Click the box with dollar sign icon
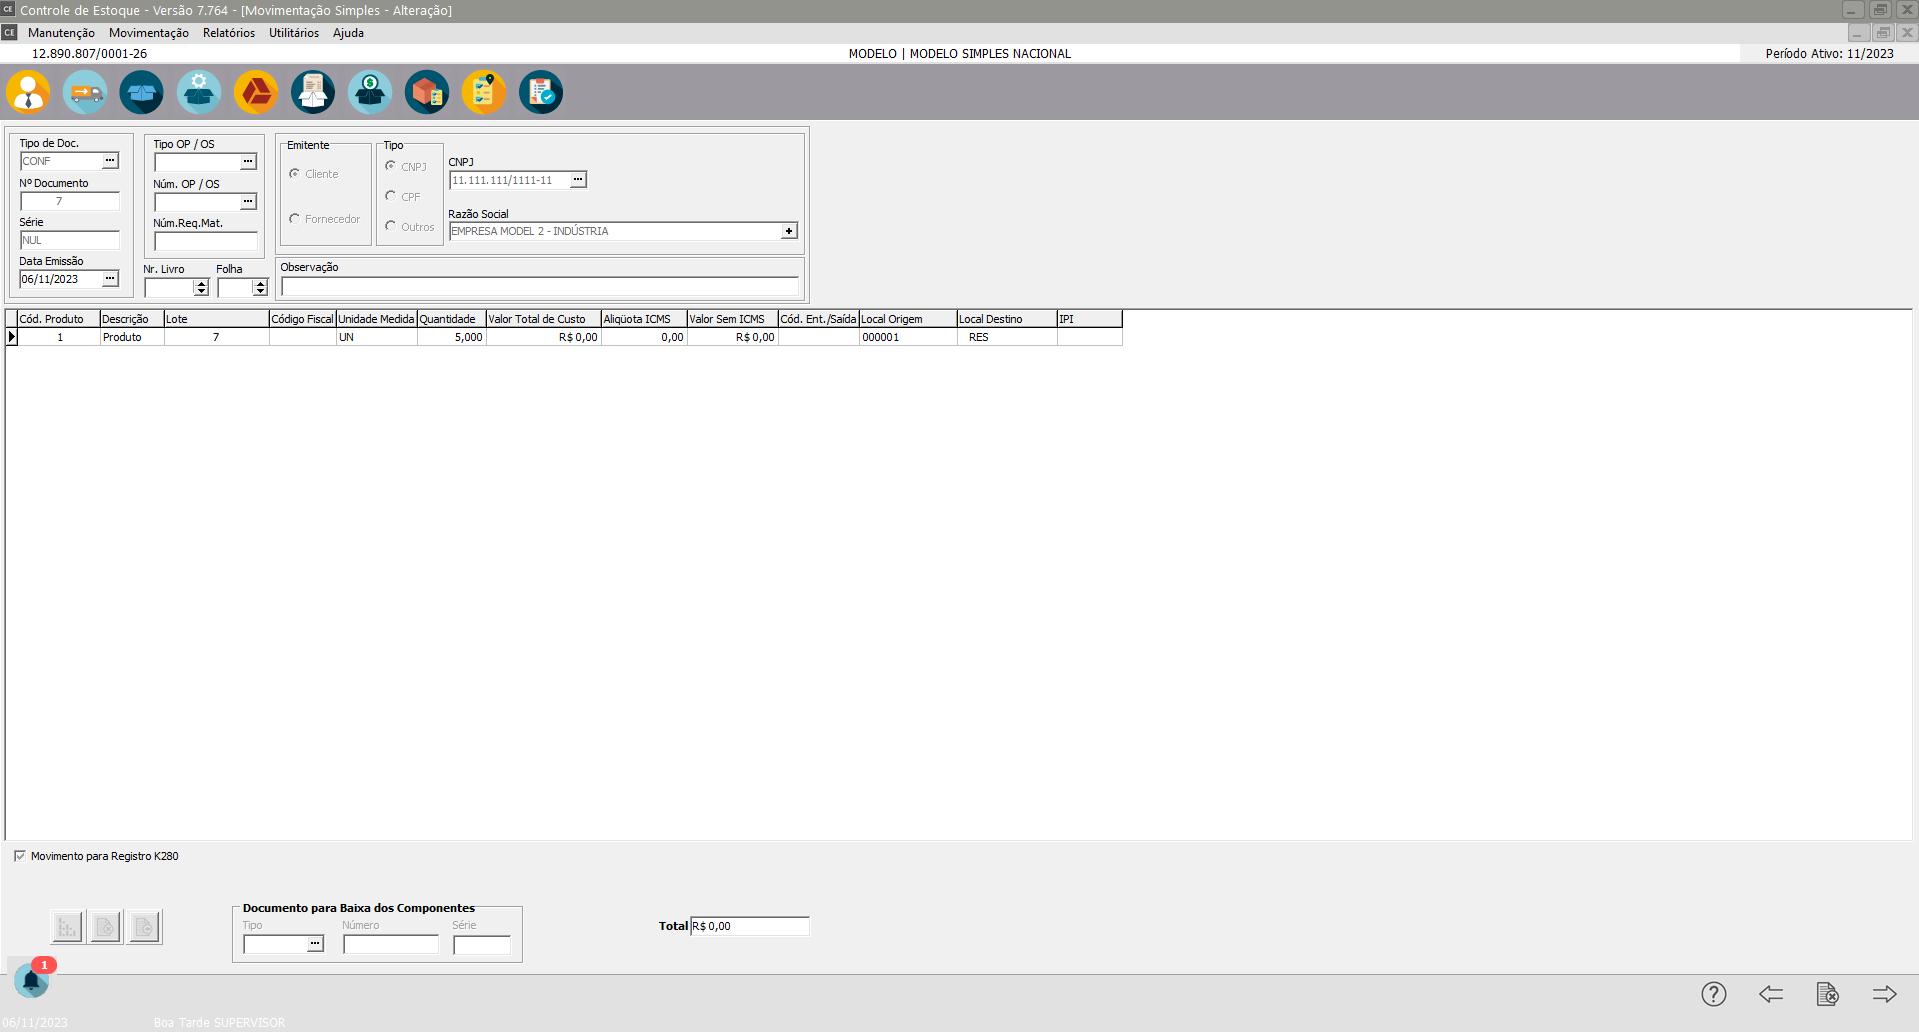 [370, 93]
